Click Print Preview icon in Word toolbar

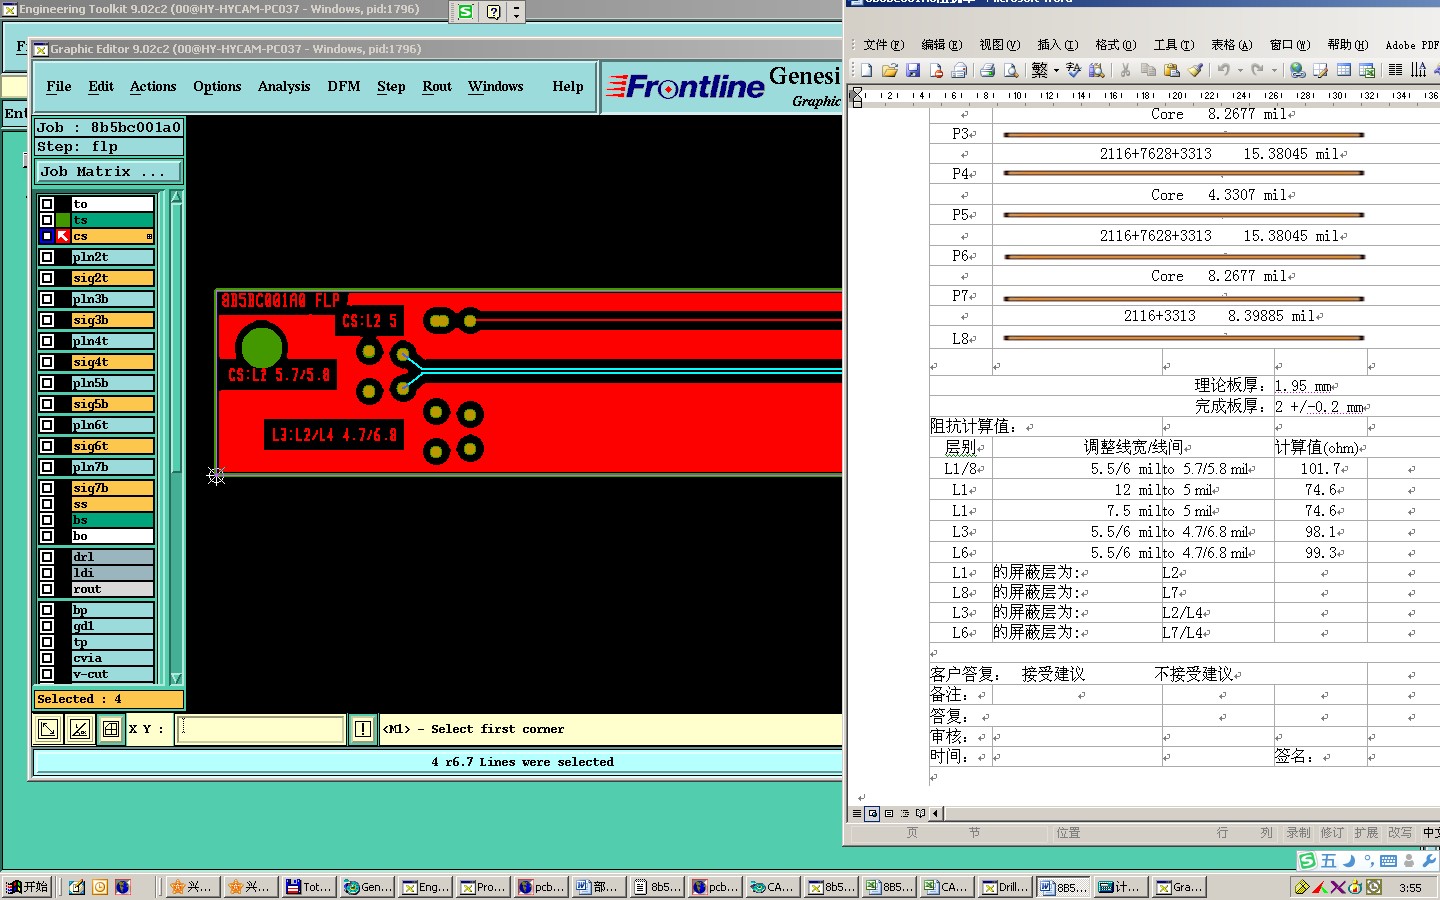tap(1011, 70)
